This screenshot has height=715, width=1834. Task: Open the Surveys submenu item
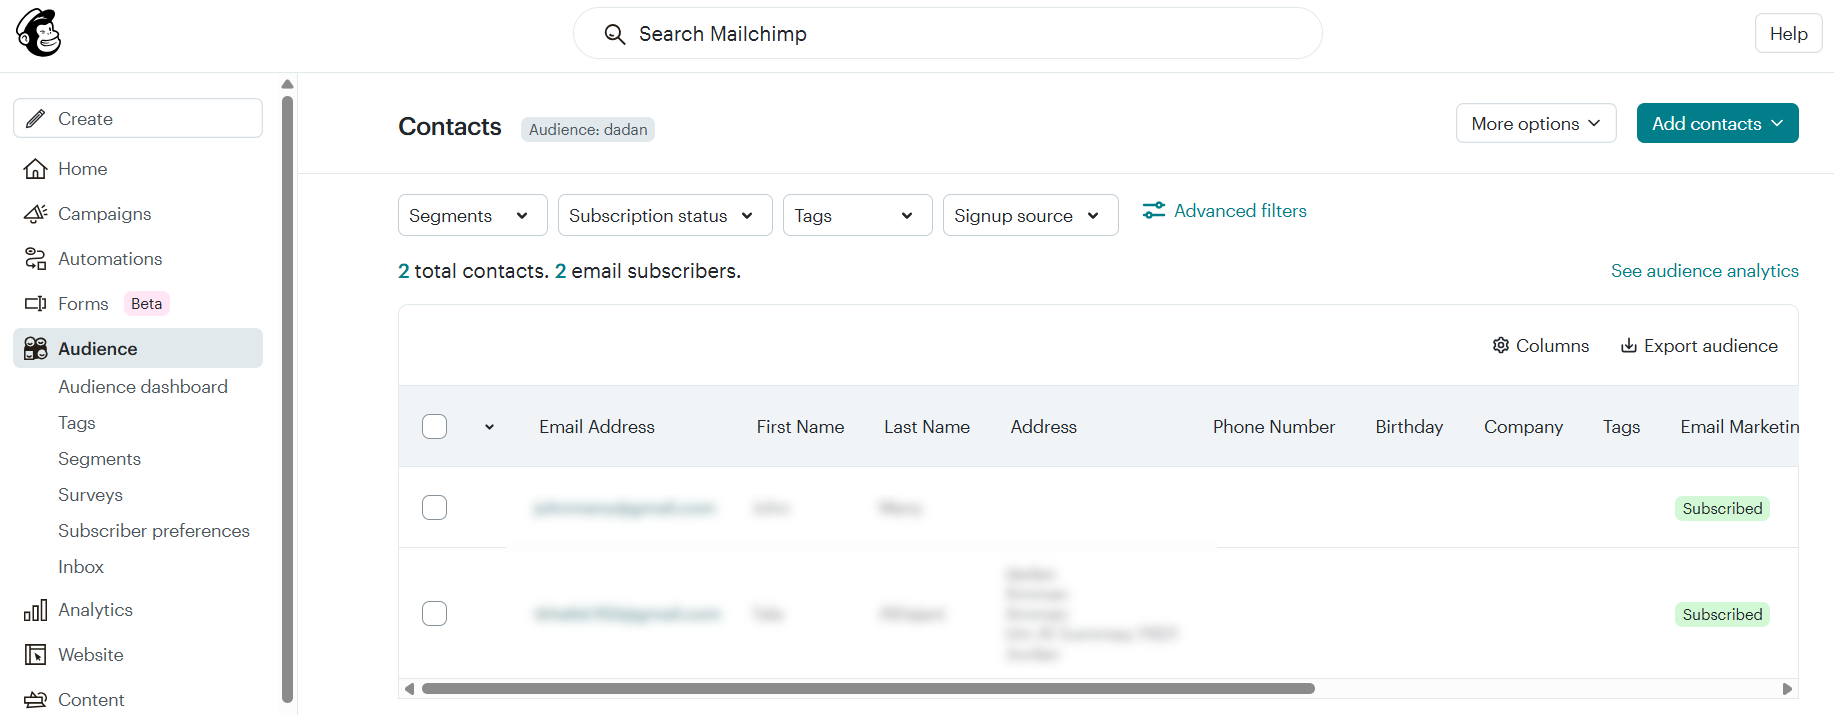(90, 495)
